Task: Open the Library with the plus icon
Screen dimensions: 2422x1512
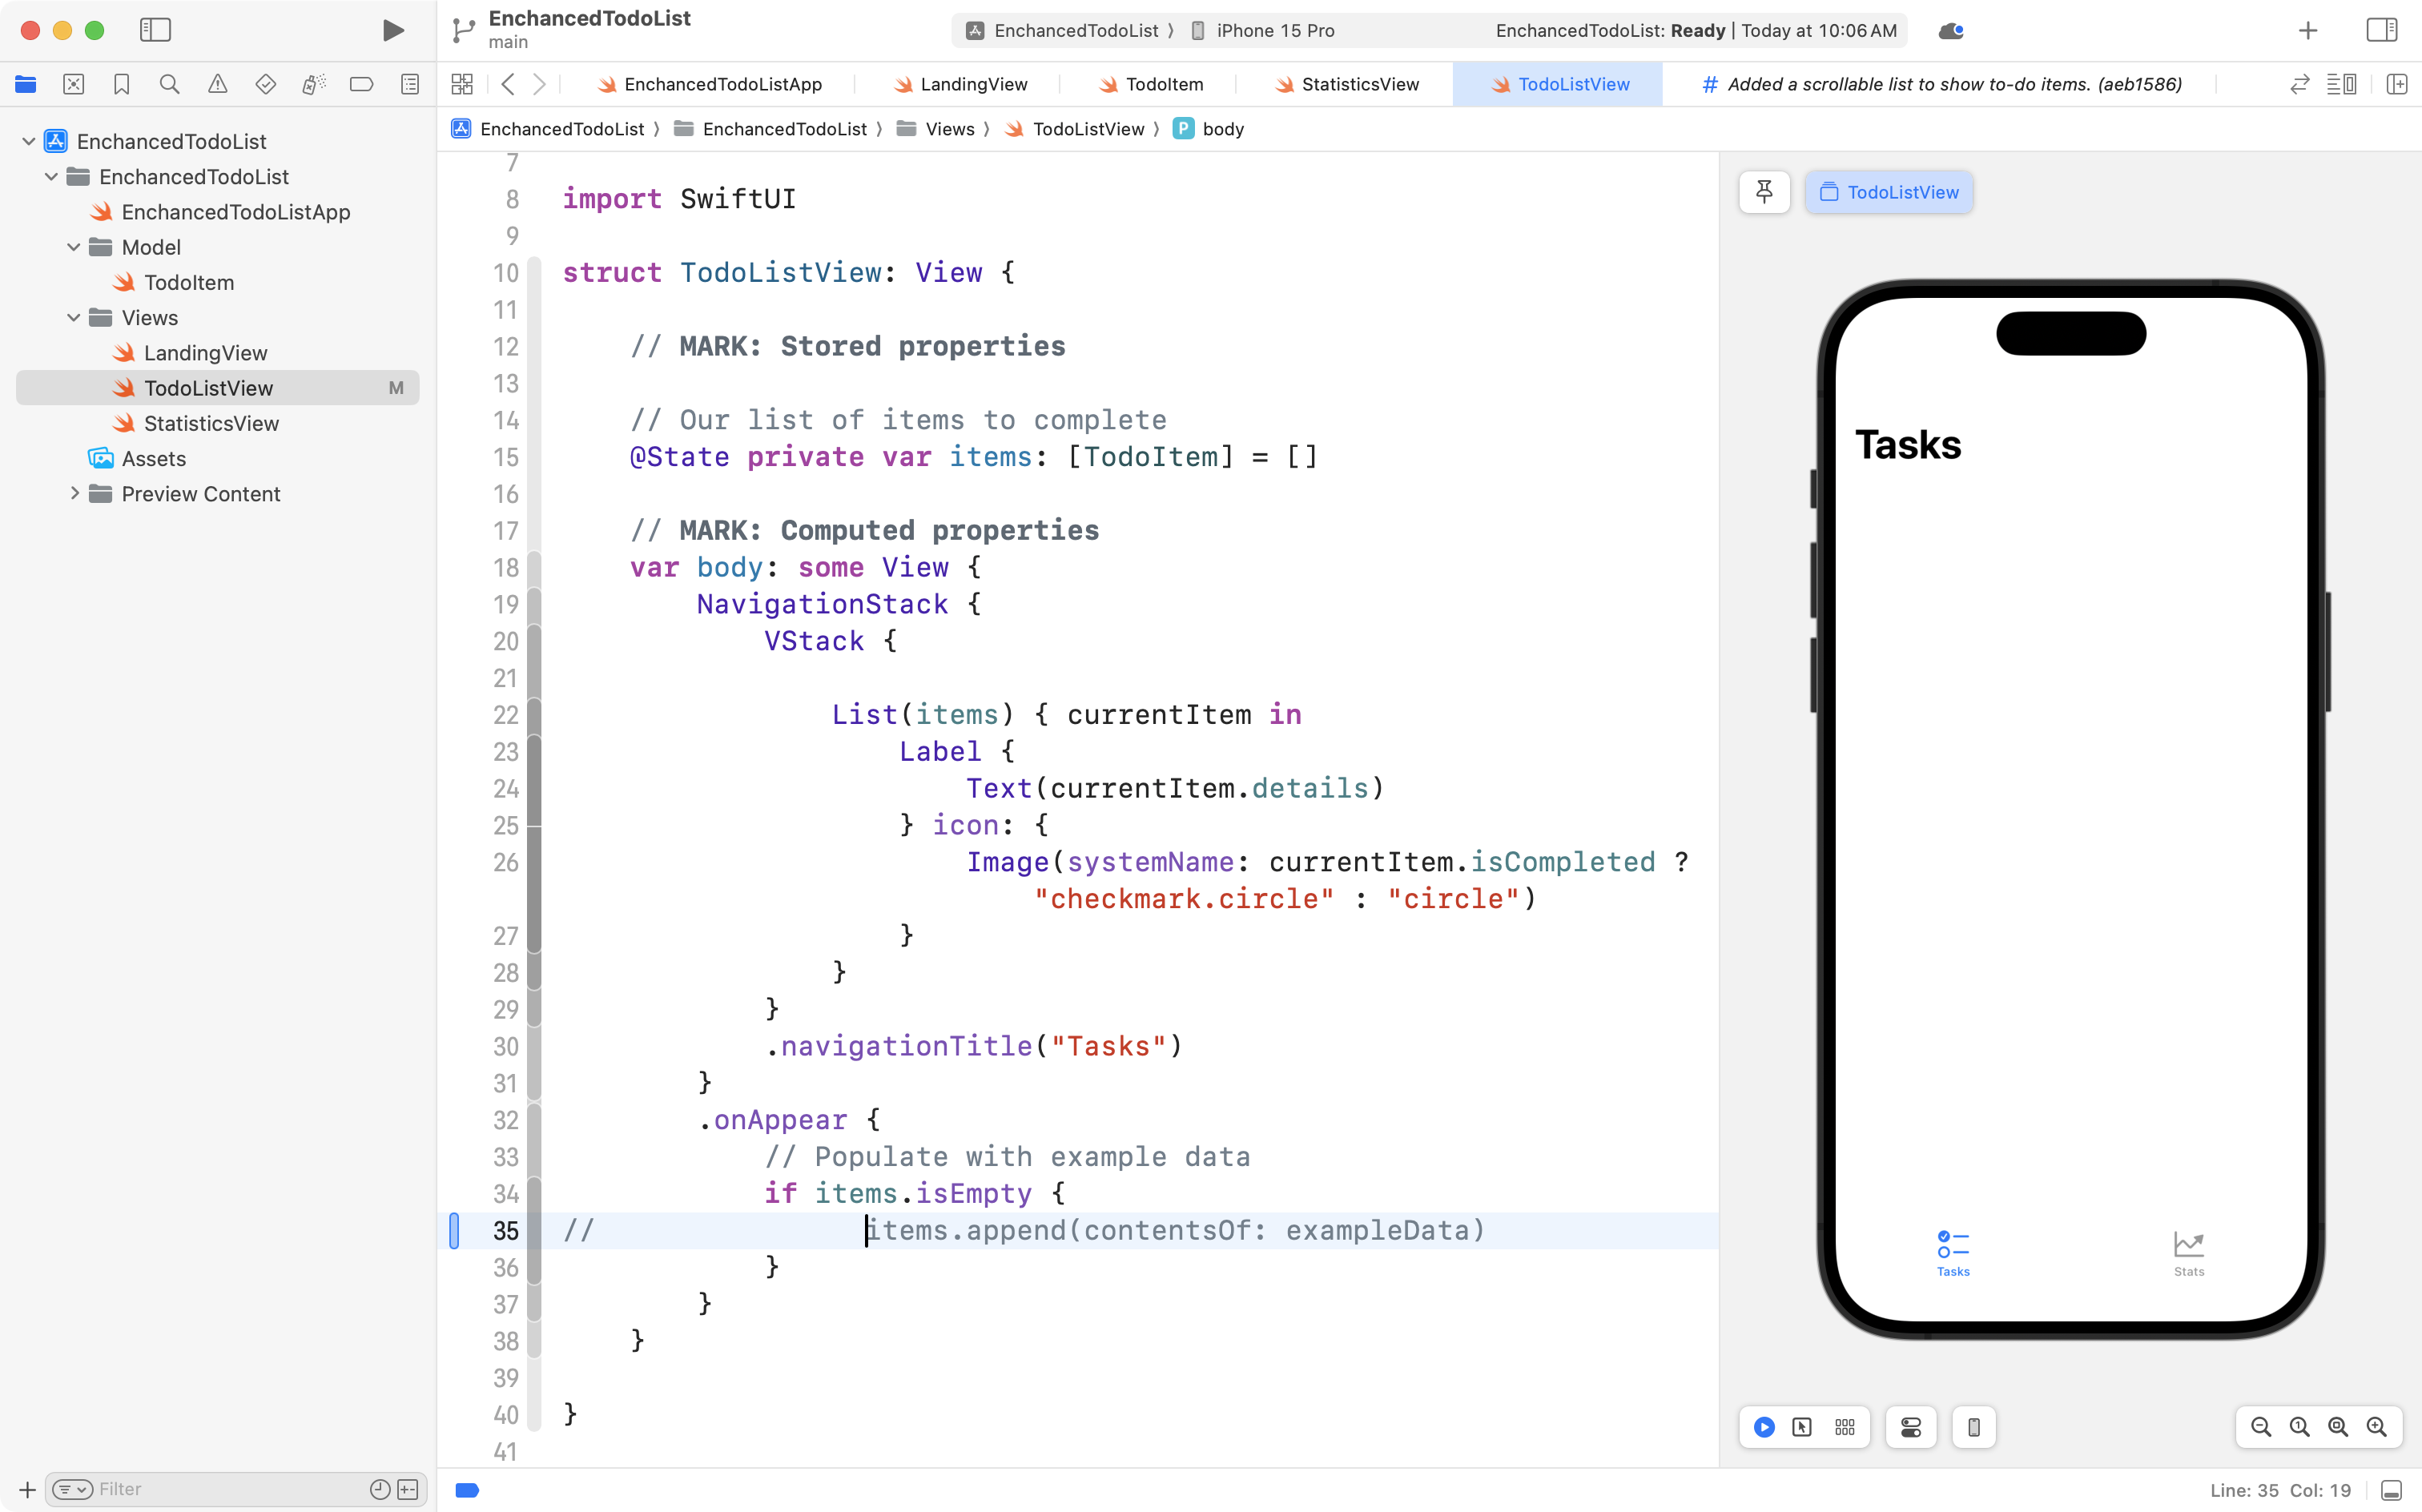Action: point(2307,30)
